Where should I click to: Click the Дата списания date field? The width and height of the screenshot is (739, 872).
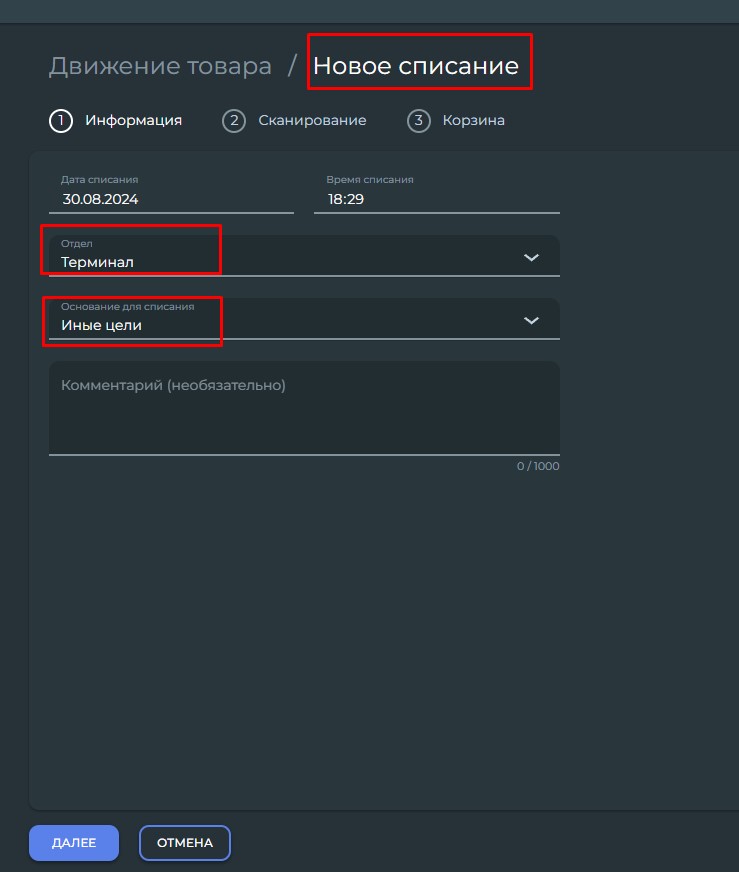pyautogui.click(x=171, y=193)
